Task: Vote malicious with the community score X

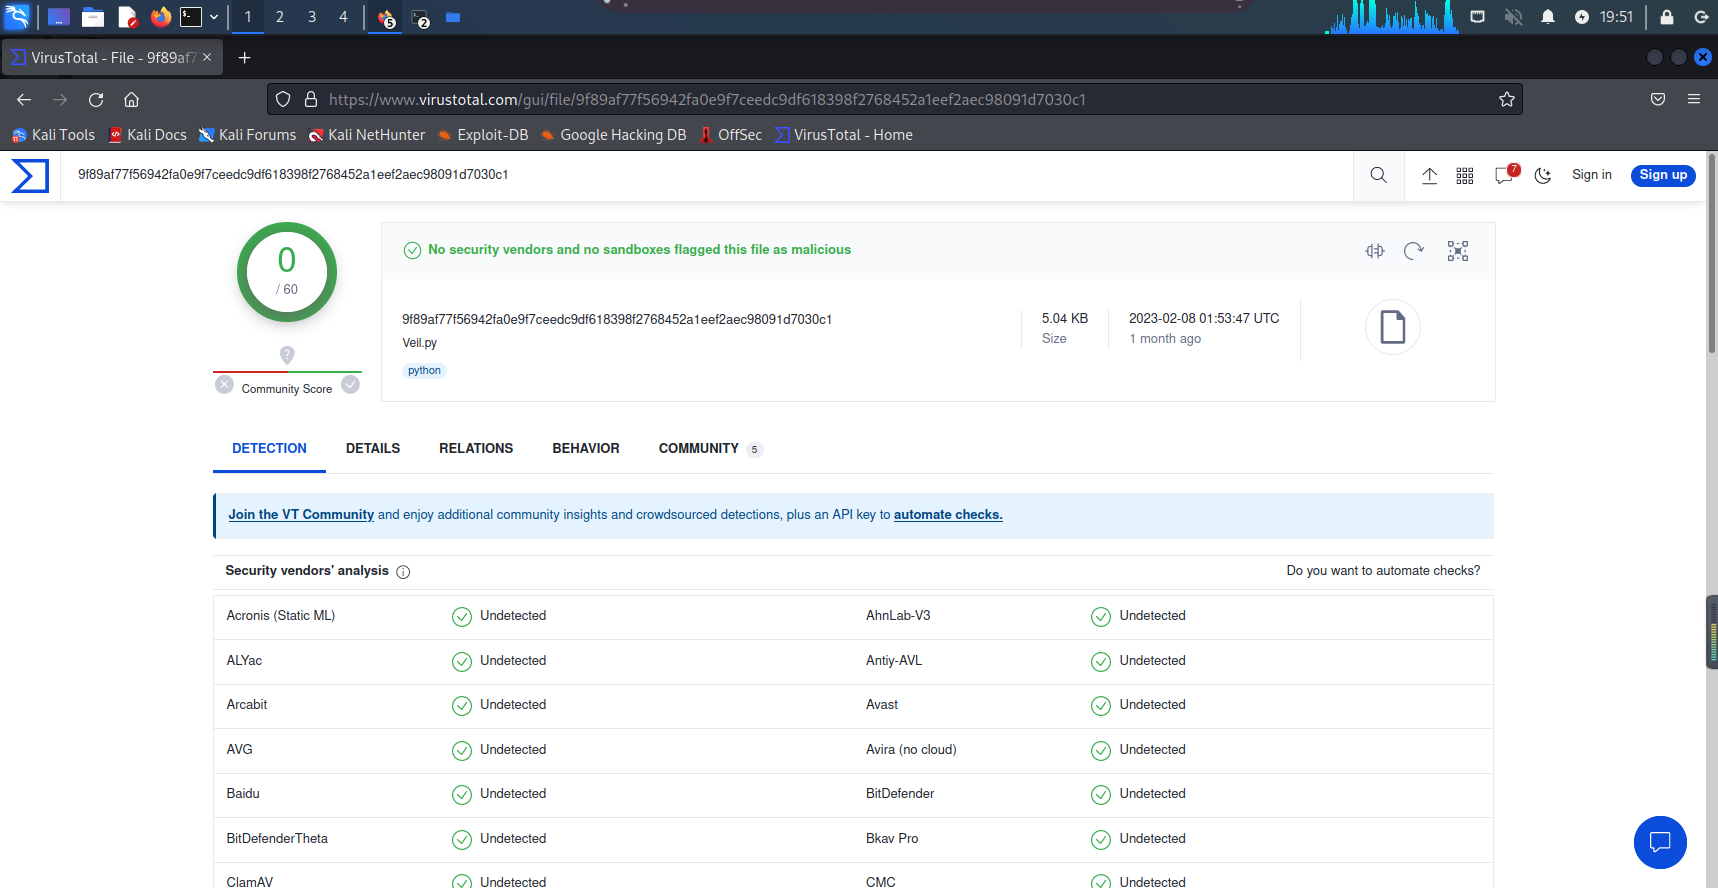Action: 225,385
